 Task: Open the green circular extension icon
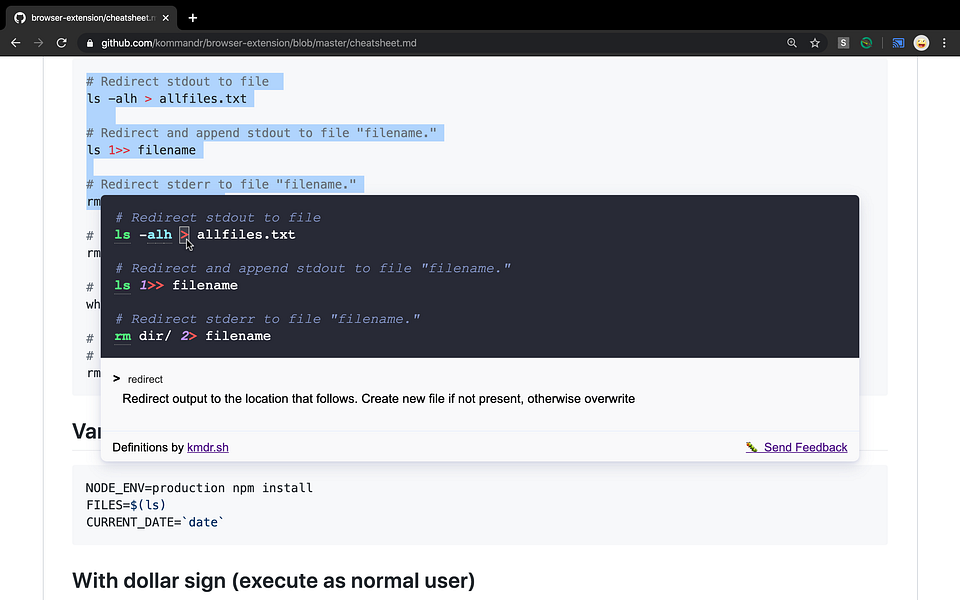866,43
